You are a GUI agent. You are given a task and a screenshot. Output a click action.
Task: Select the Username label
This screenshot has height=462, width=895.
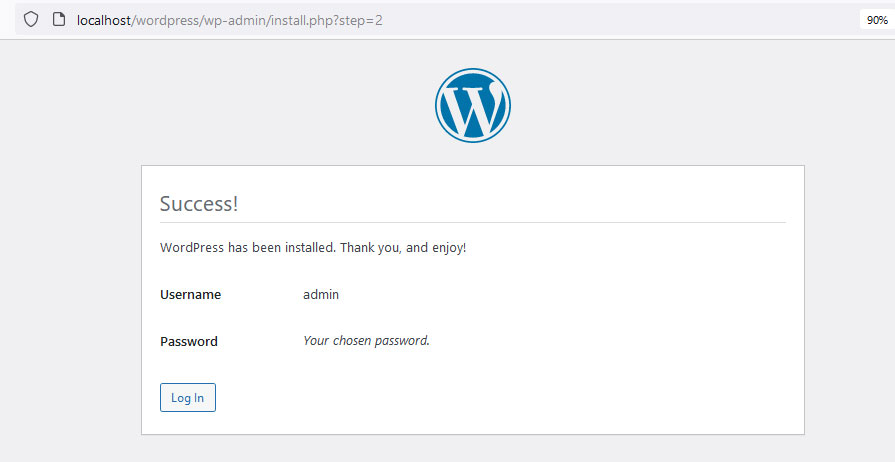pyautogui.click(x=190, y=295)
